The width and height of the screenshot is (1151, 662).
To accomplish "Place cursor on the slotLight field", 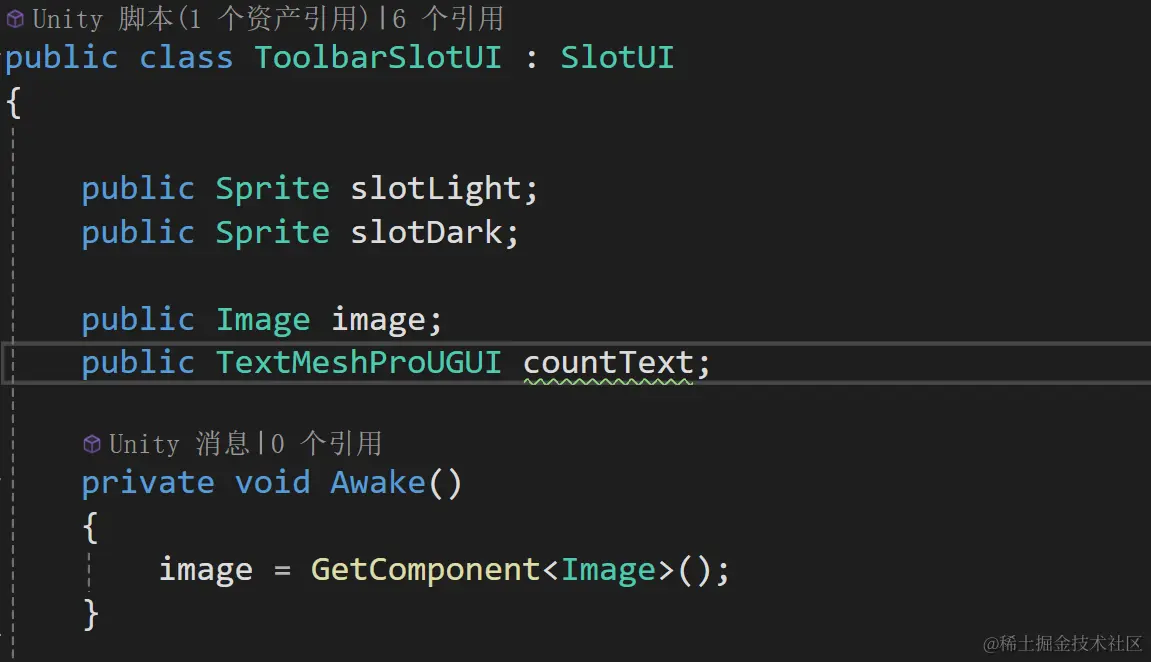I will [x=436, y=189].
